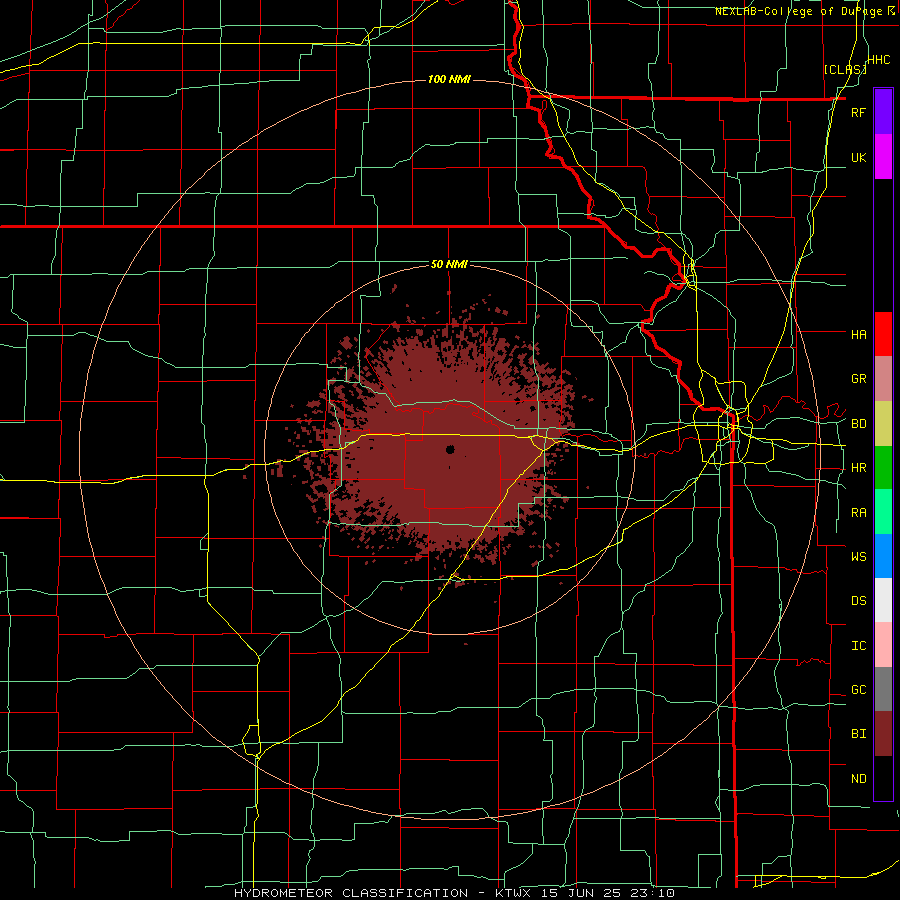Image resolution: width=900 pixels, height=900 pixels.
Task: Click the DS white legend swatch
Action: click(883, 600)
